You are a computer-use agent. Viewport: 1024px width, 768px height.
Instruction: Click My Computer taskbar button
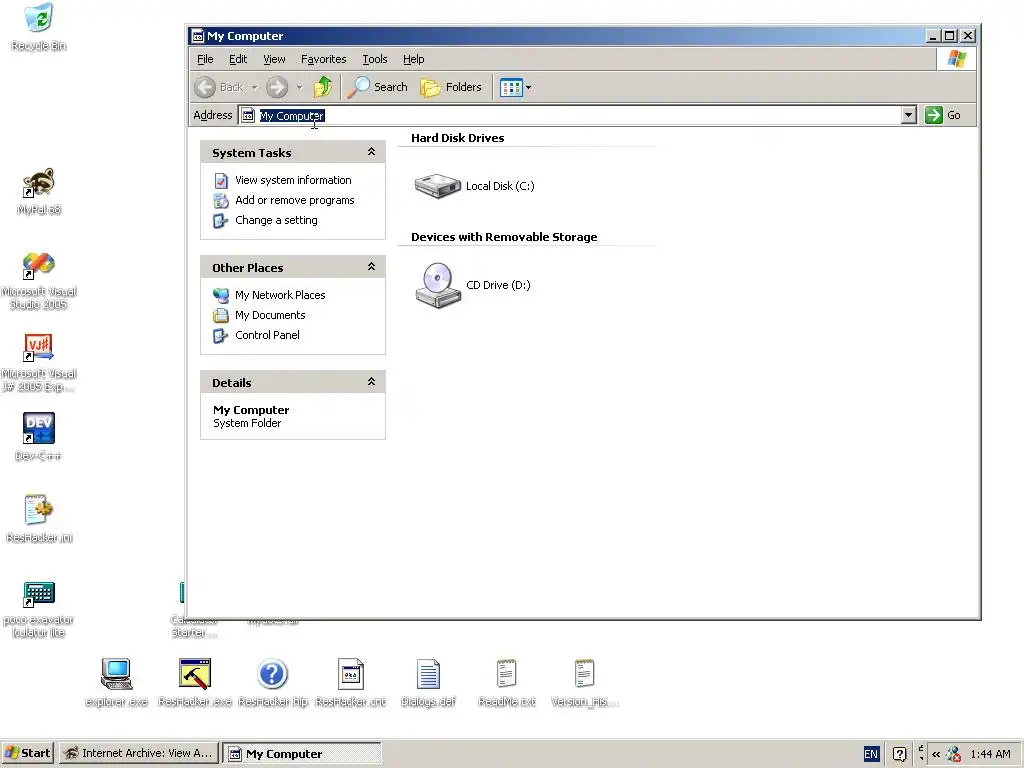tap(302, 753)
